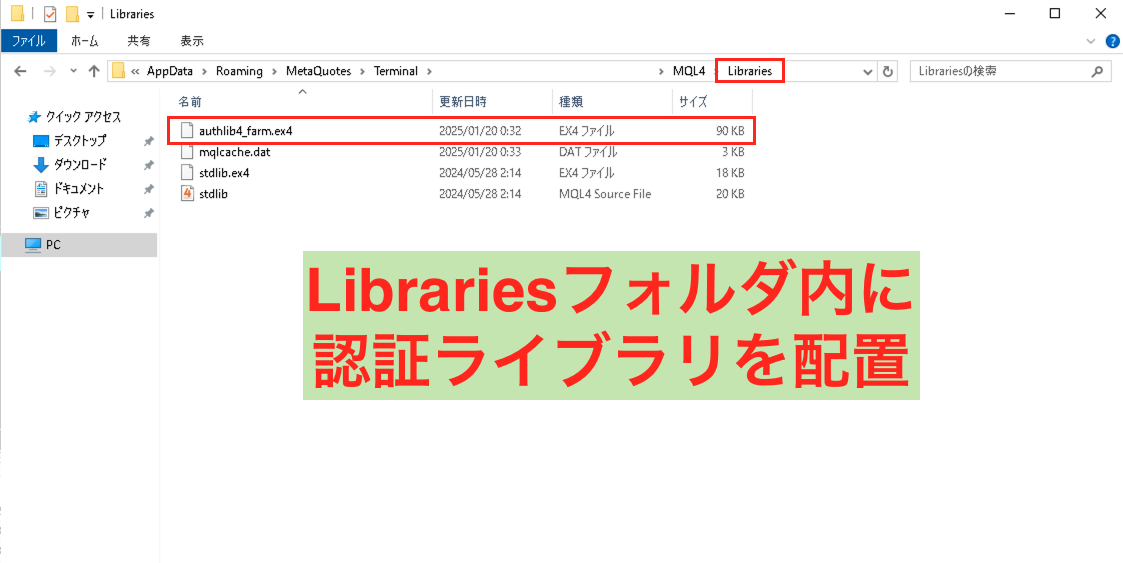Click the Terminal breadcrumb

396,71
